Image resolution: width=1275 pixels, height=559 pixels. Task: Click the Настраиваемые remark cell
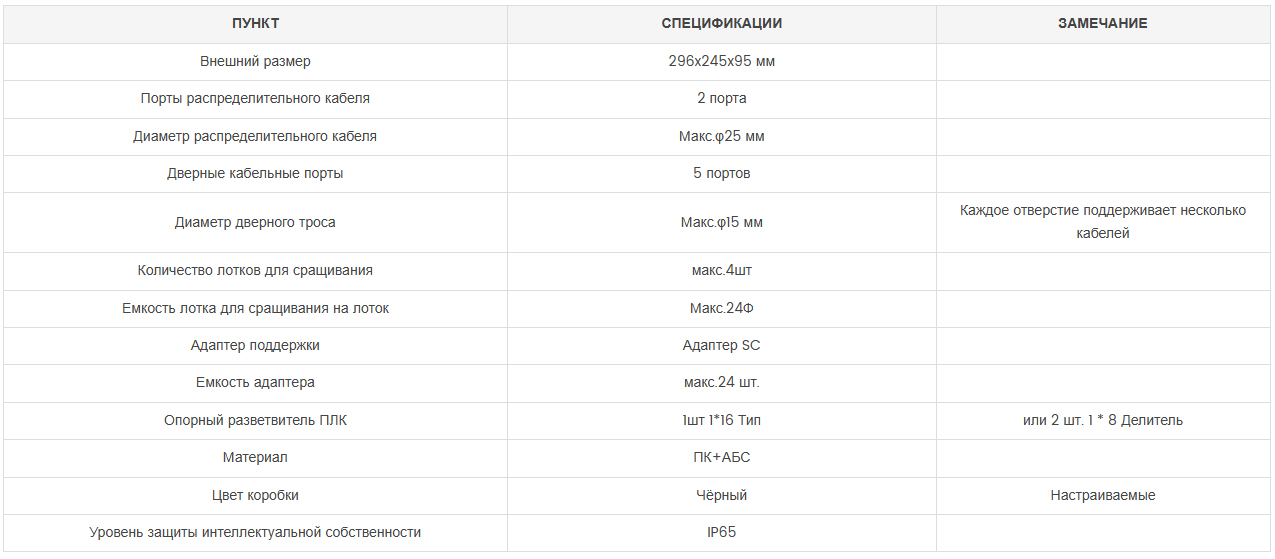pyautogui.click(x=1103, y=496)
